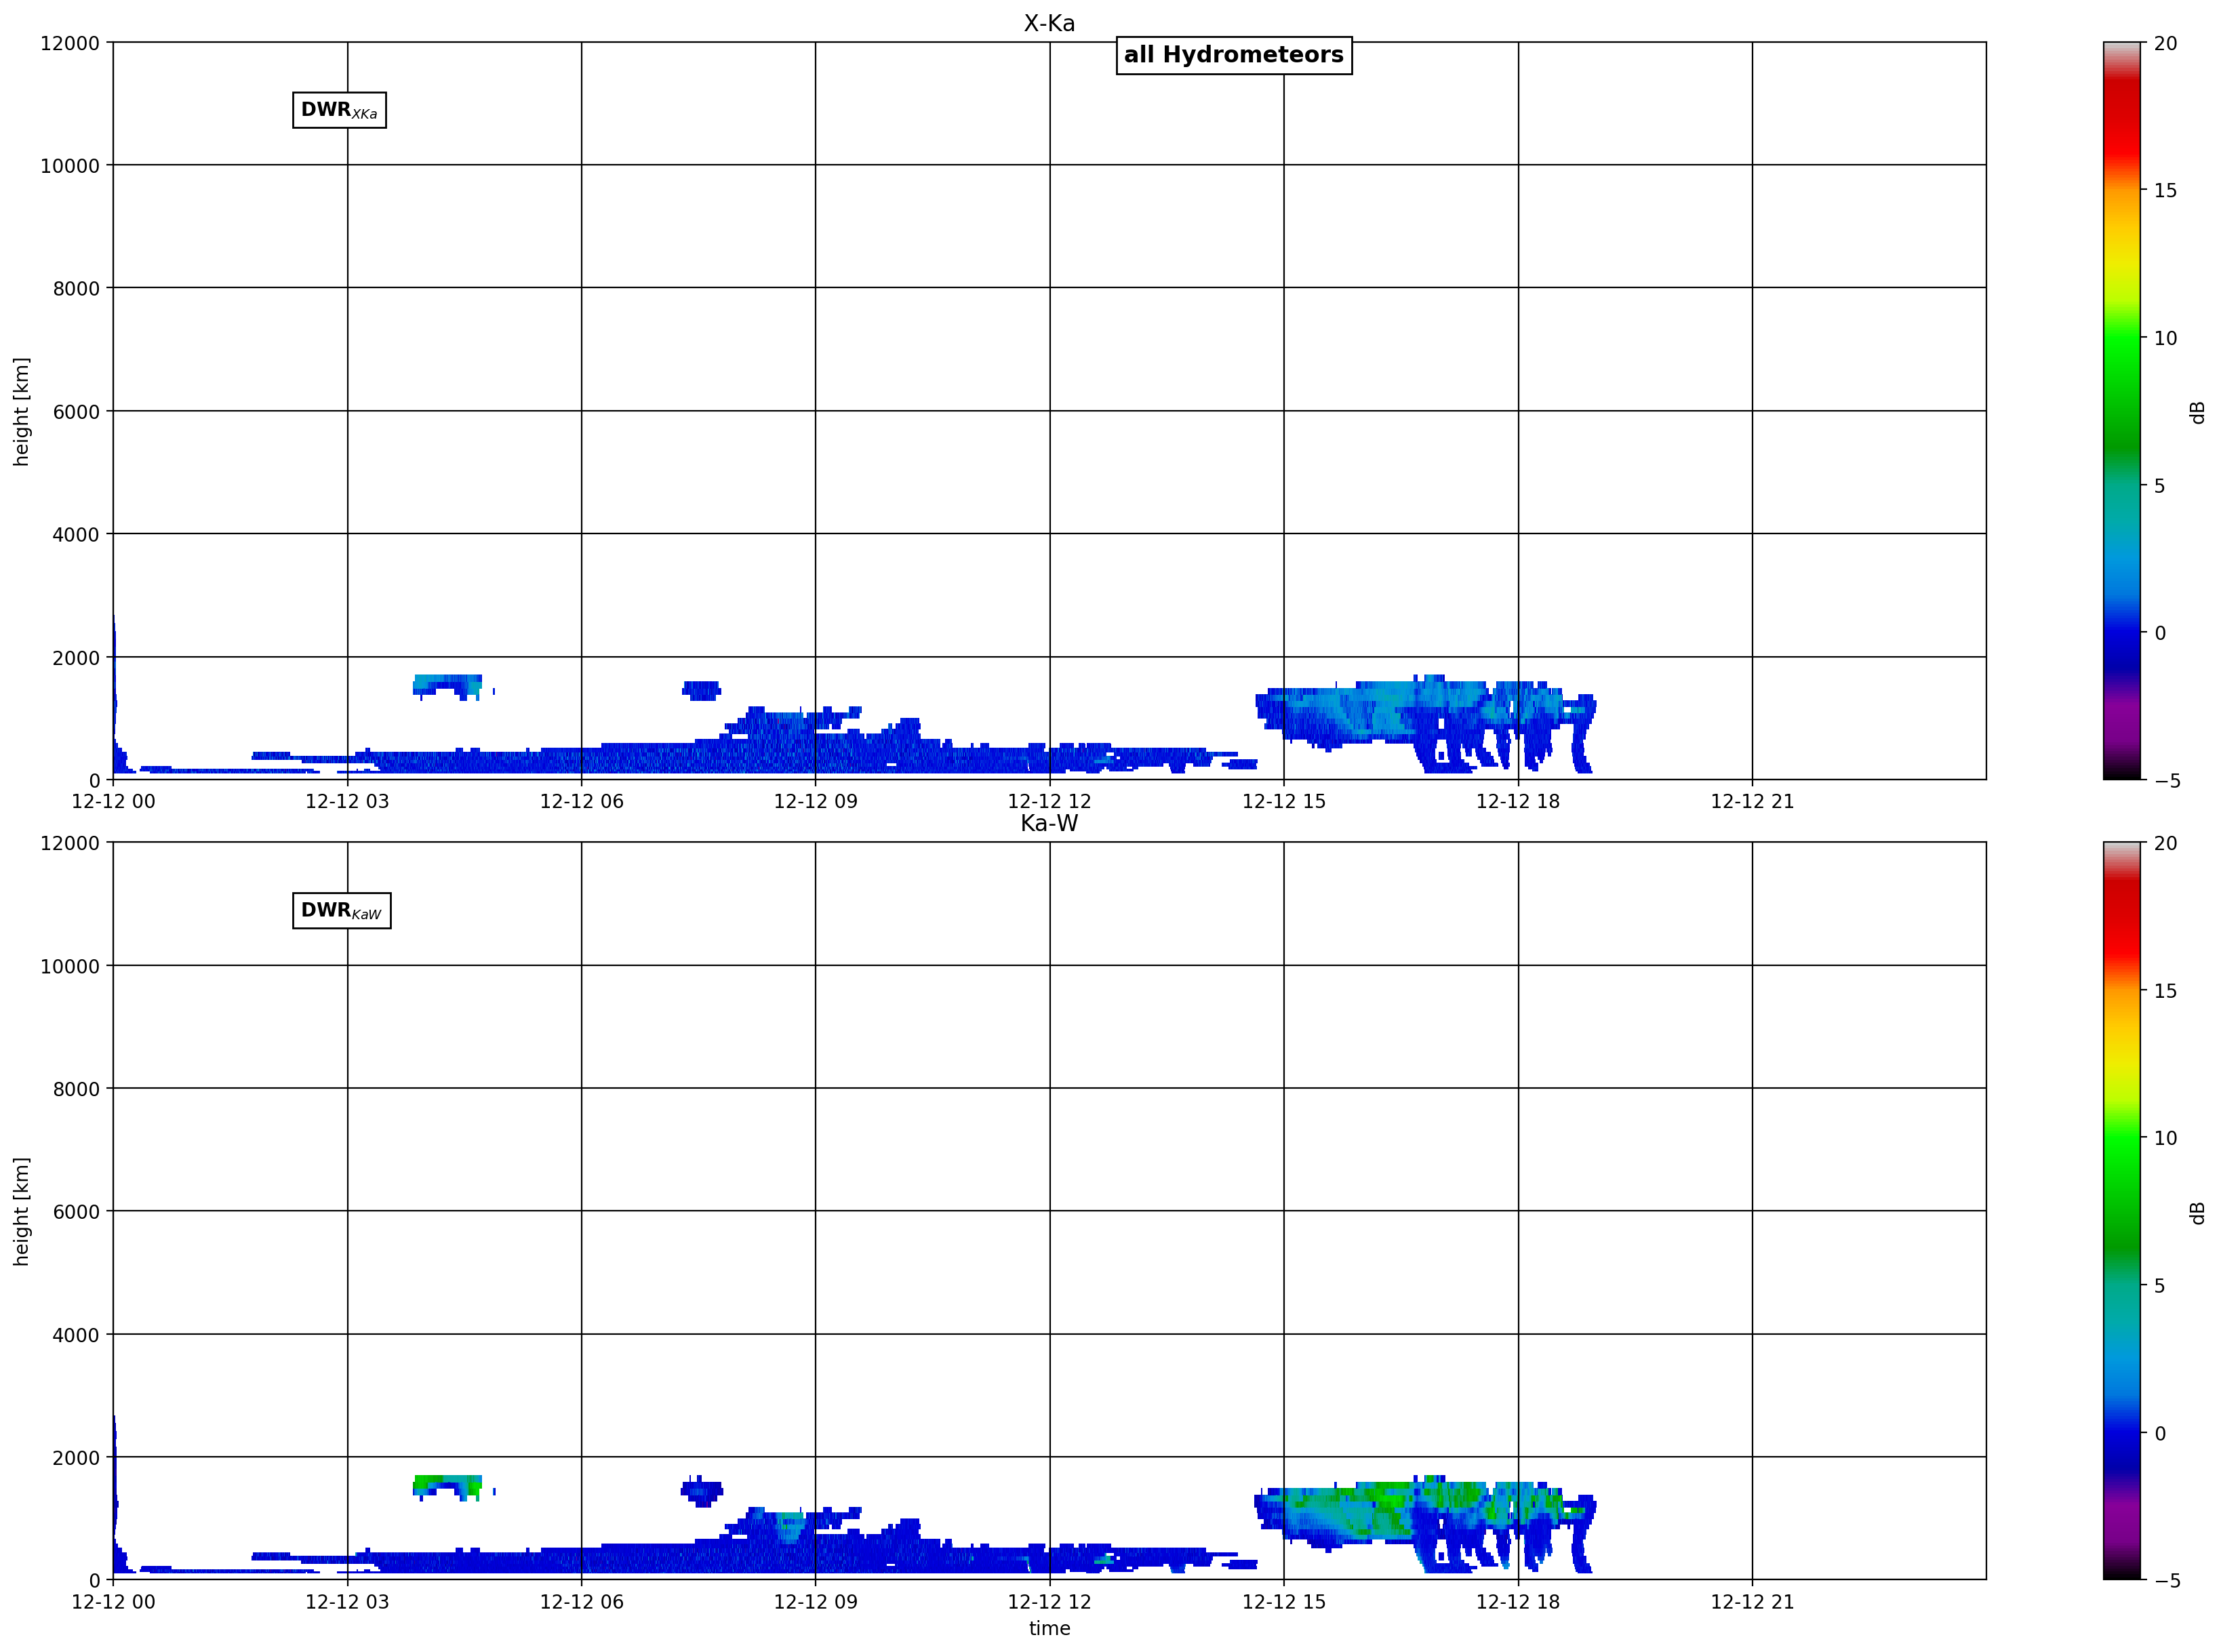Click "12-12 00" time tick under Ka-W plot
The height and width of the screenshot is (1652, 2221).
(x=113, y=1601)
